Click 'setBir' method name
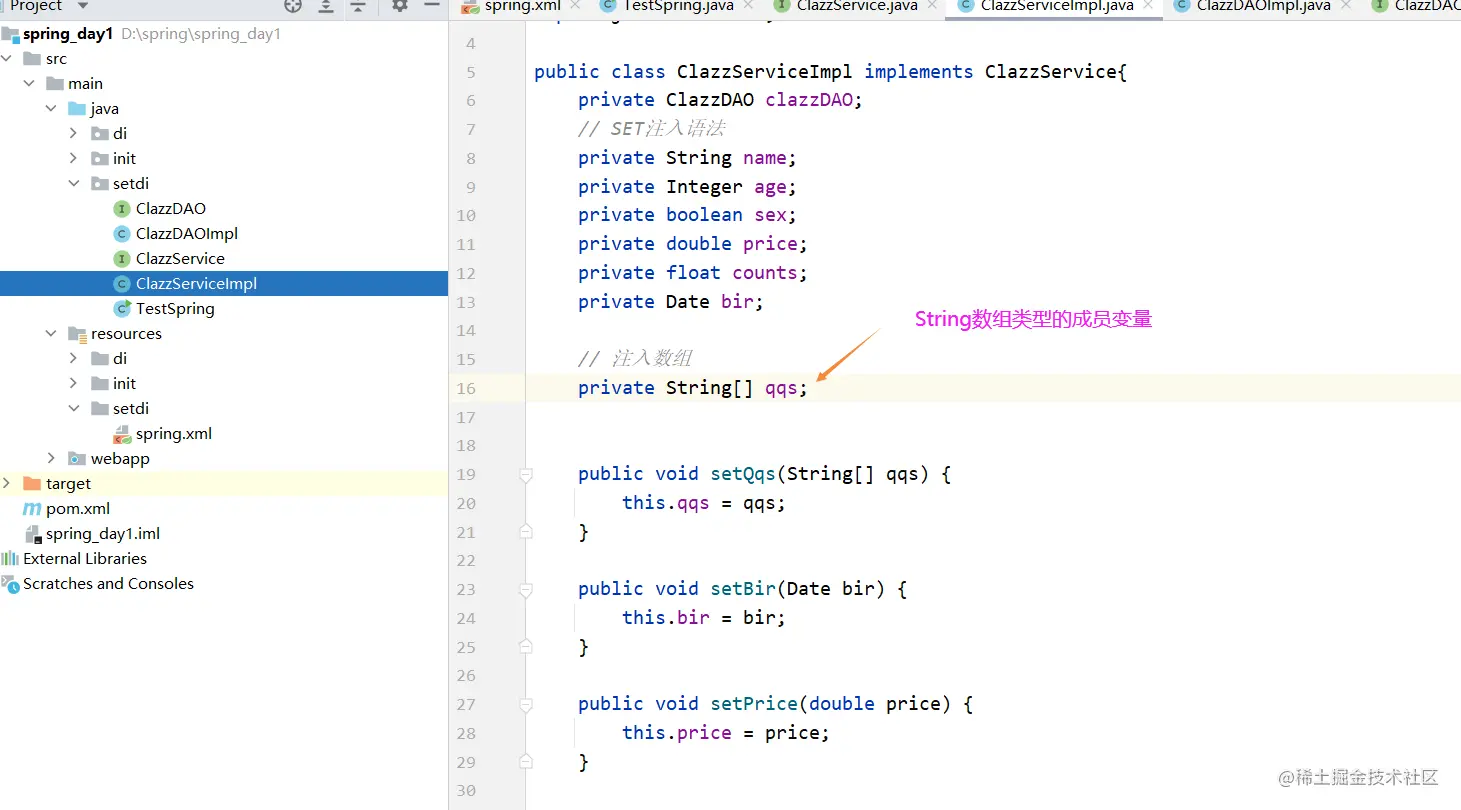This screenshot has width=1461, height=810. point(743,589)
